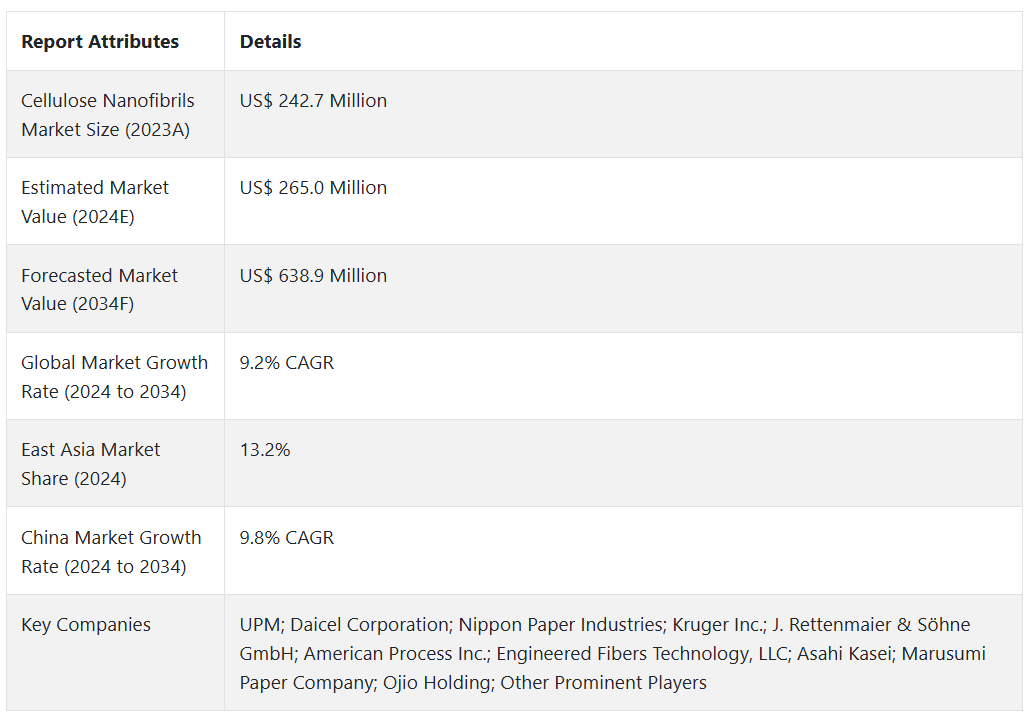Click the US$ 265.0 Million value
This screenshot has height=722, width=1034.
tap(313, 188)
